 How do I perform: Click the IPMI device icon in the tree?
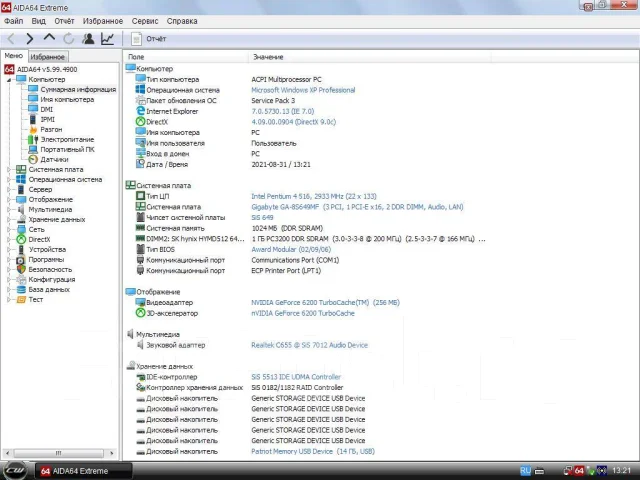33,119
